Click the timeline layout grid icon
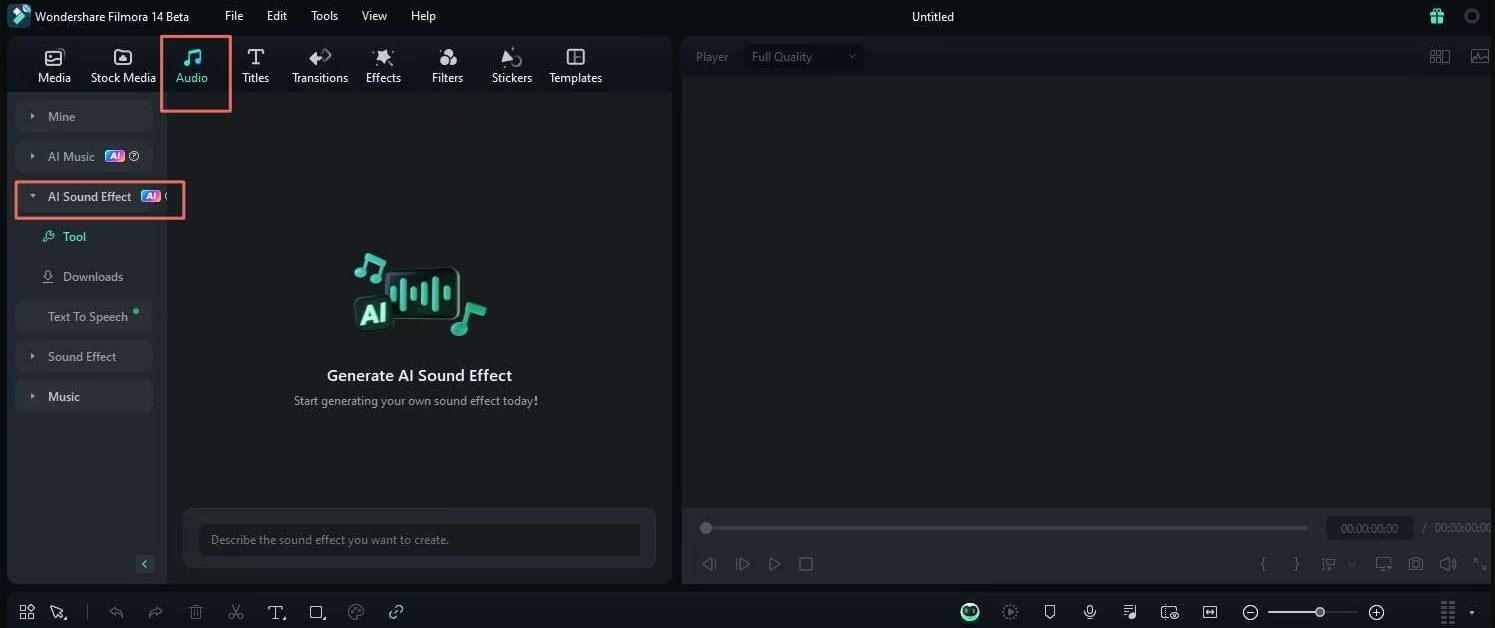The image size is (1495, 628). [27, 611]
